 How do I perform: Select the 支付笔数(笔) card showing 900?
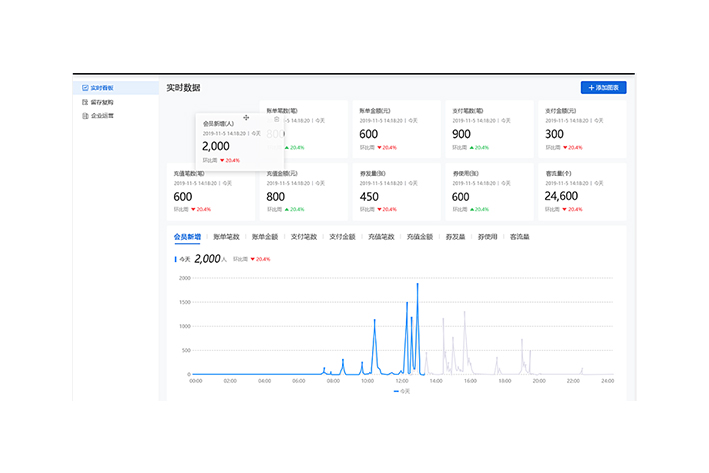click(489, 129)
